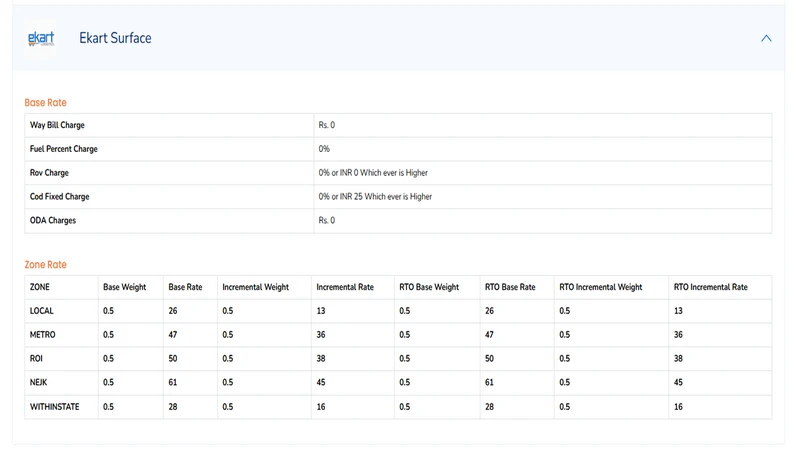
Task: Click LOCAL row Base Weight 0.5
Action: coord(108,311)
